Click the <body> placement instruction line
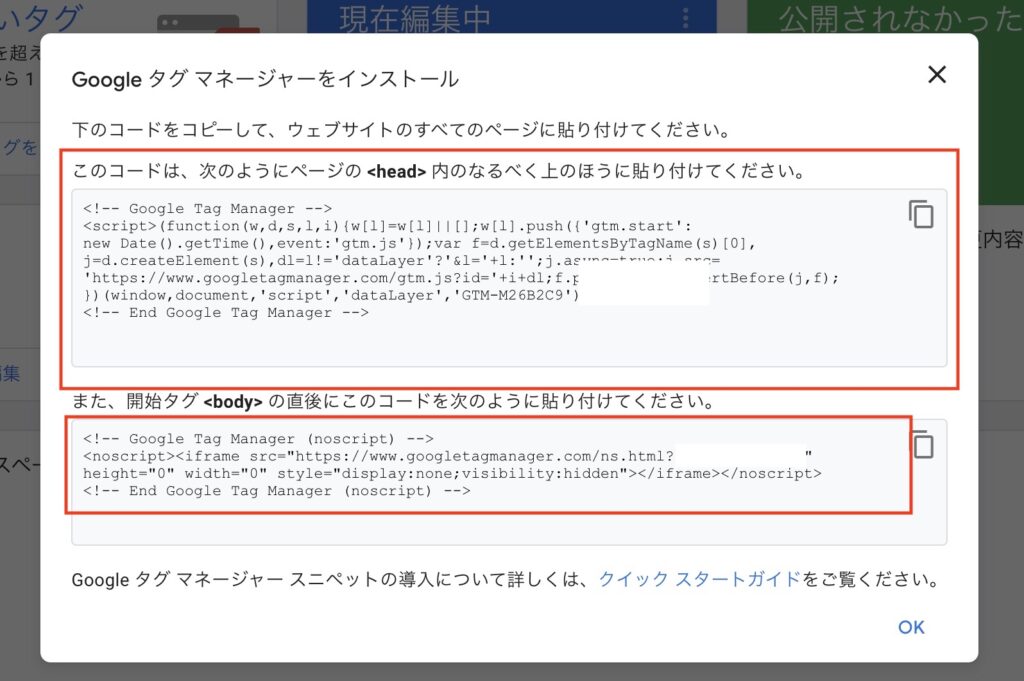The width and height of the screenshot is (1024, 681). (x=393, y=401)
